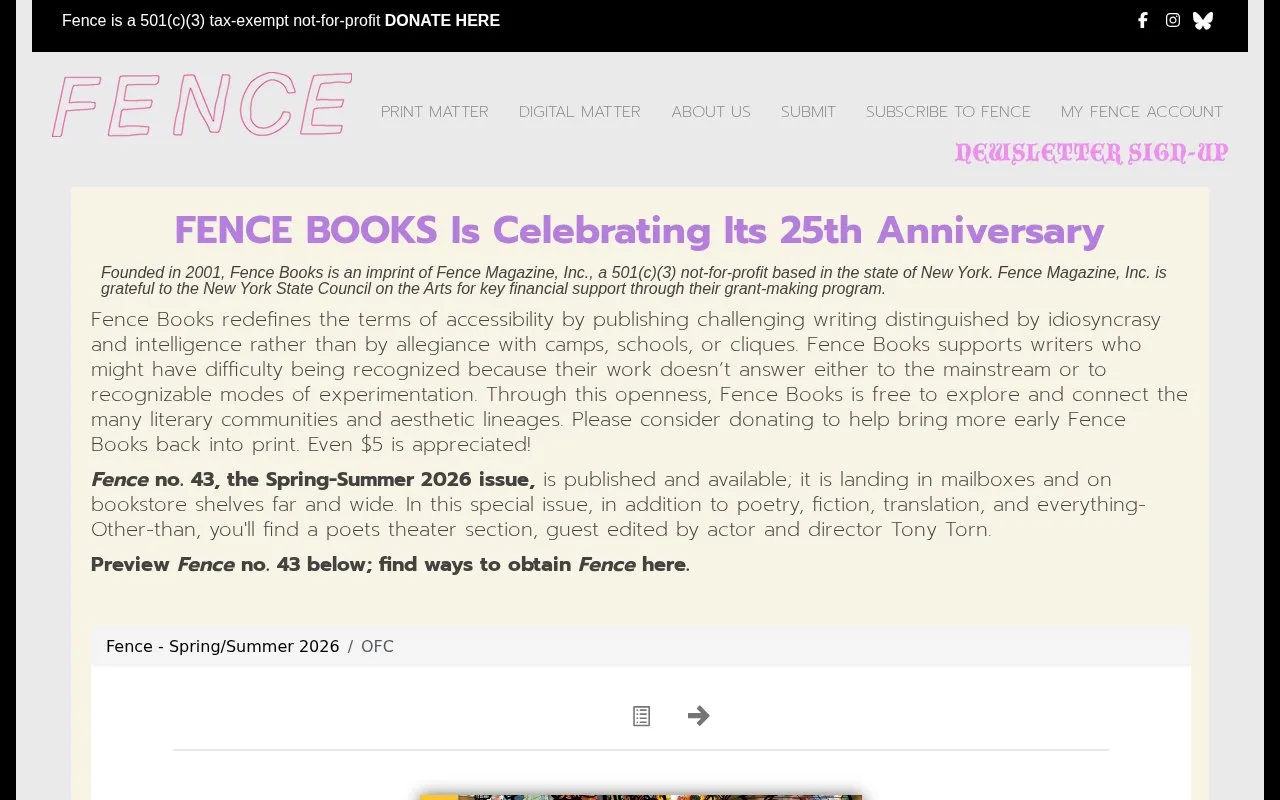Screen dimensions: 1280x800
Task: Click 'Fence no. 43, the Spring-Summer 2026 issue' text
Action: click(313, 480)
